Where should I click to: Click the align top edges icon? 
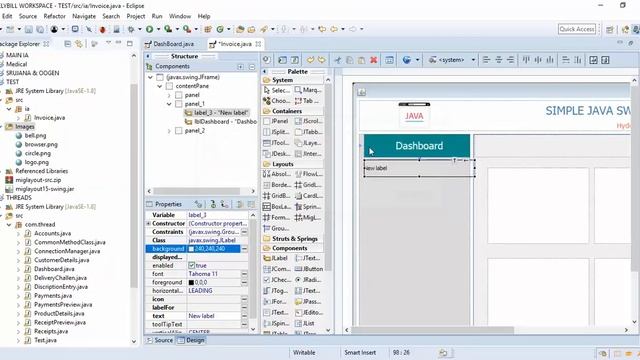[x=526, y=60]
